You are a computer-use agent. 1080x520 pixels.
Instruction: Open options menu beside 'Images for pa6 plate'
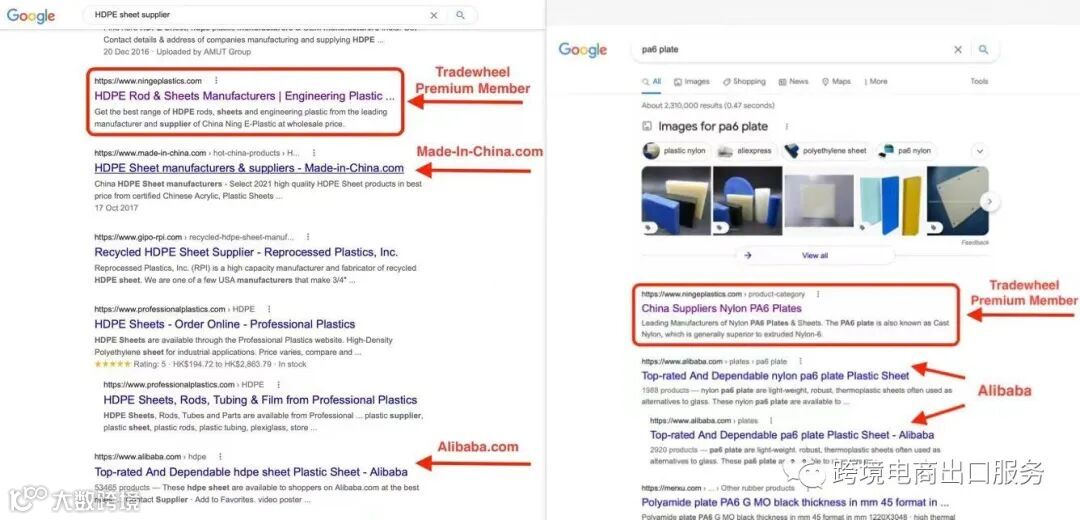tap(786, 127)
